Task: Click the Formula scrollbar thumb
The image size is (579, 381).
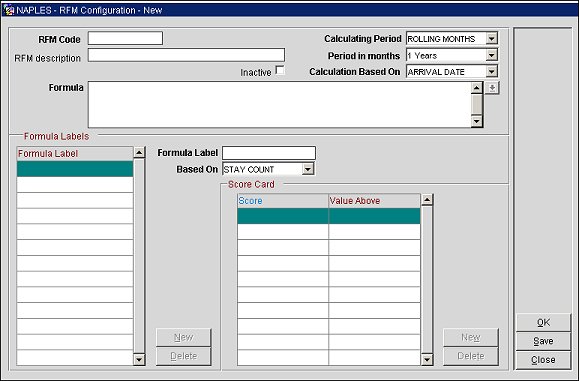Action: pyautogui.click(x=477, y=104)
